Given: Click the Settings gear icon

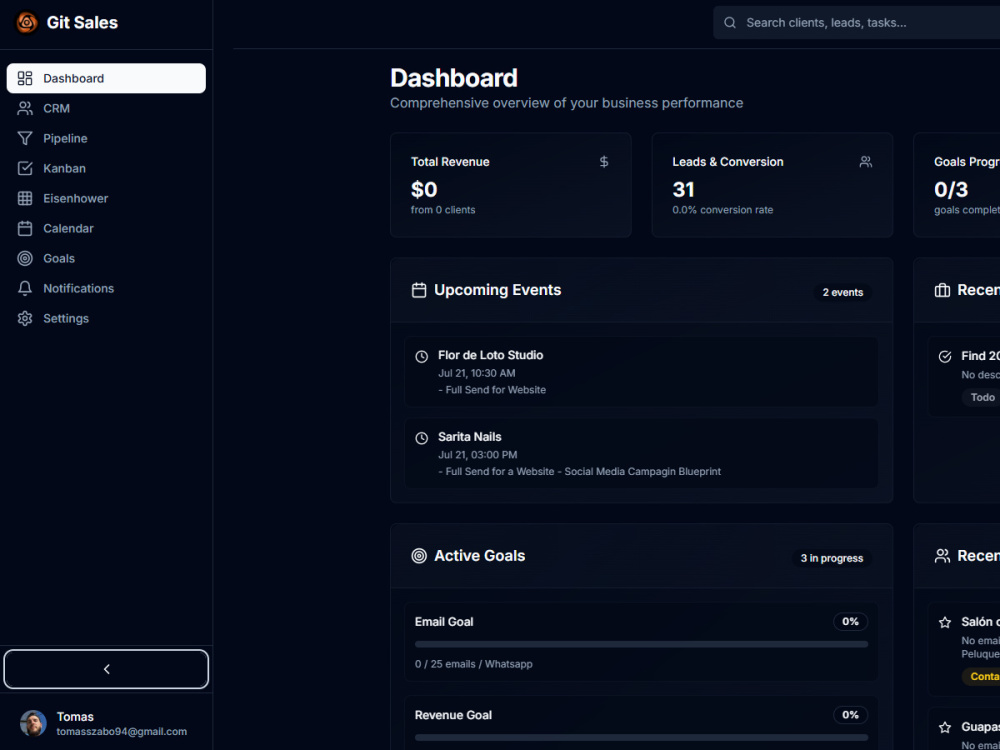Looking at the screenshot, I should coord(25,318).
